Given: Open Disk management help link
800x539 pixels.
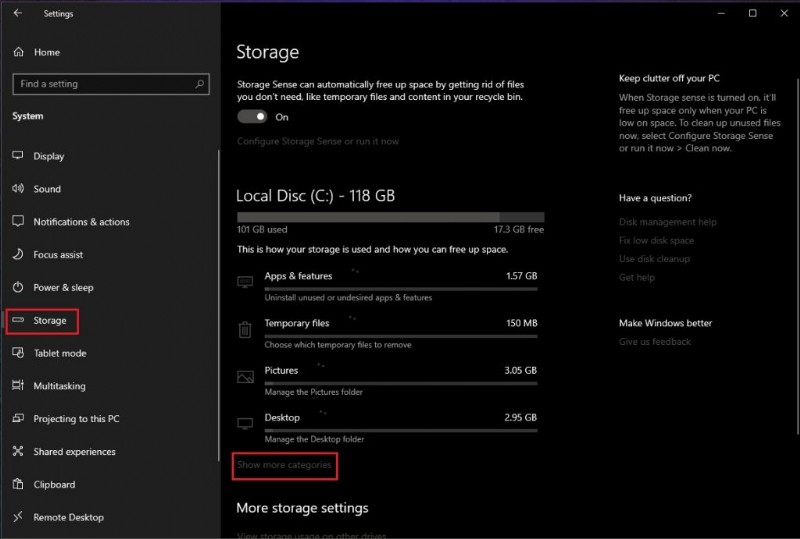Looking at the screenshot, I should pos(667,222).
